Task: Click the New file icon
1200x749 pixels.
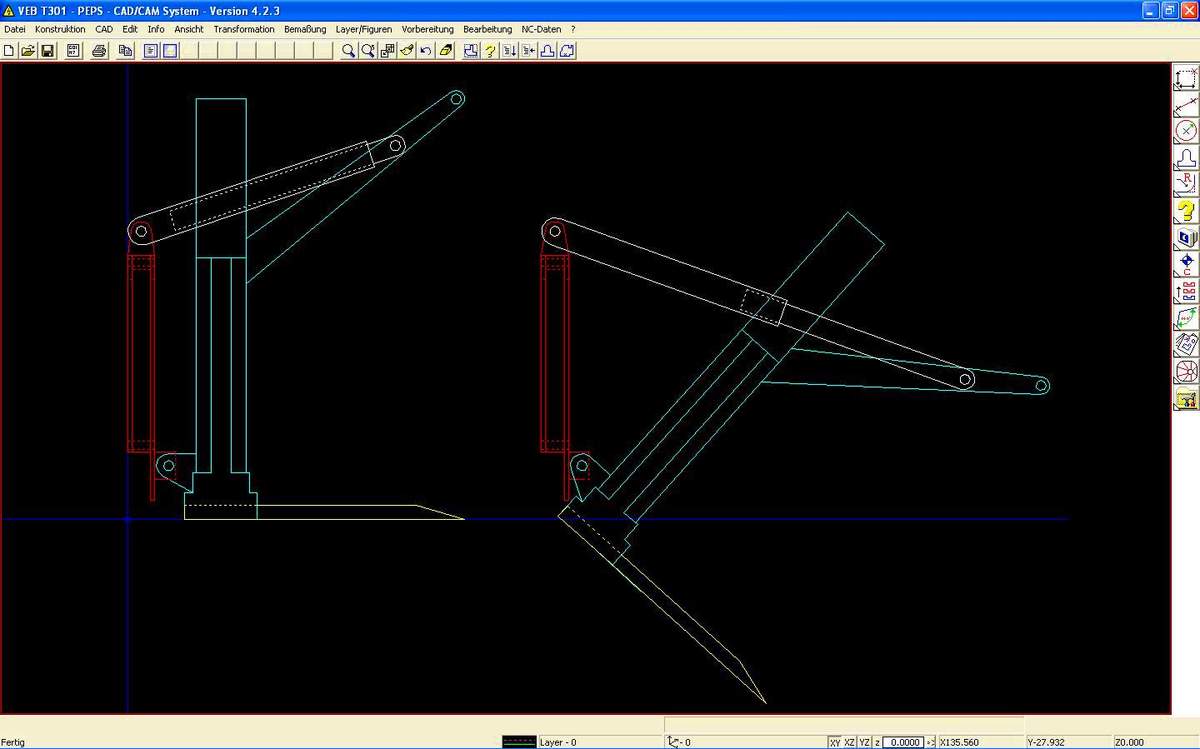Action: point(10,51)
